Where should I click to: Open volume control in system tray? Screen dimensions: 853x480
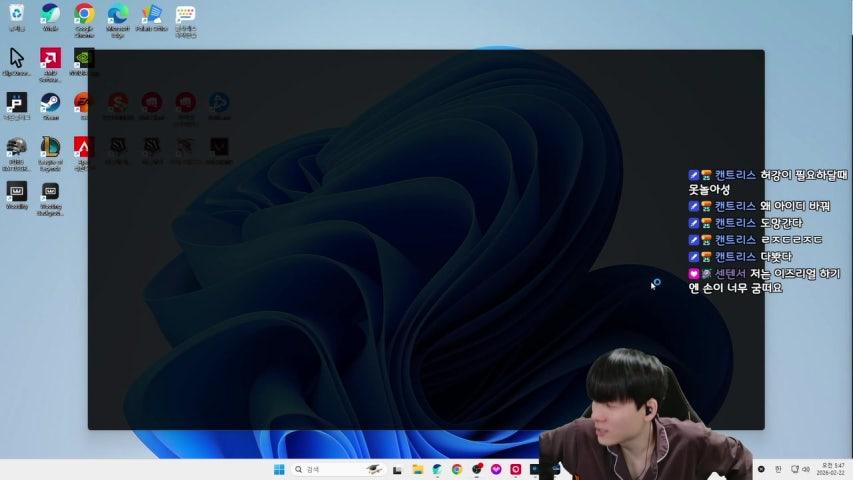tap(805, 469)
